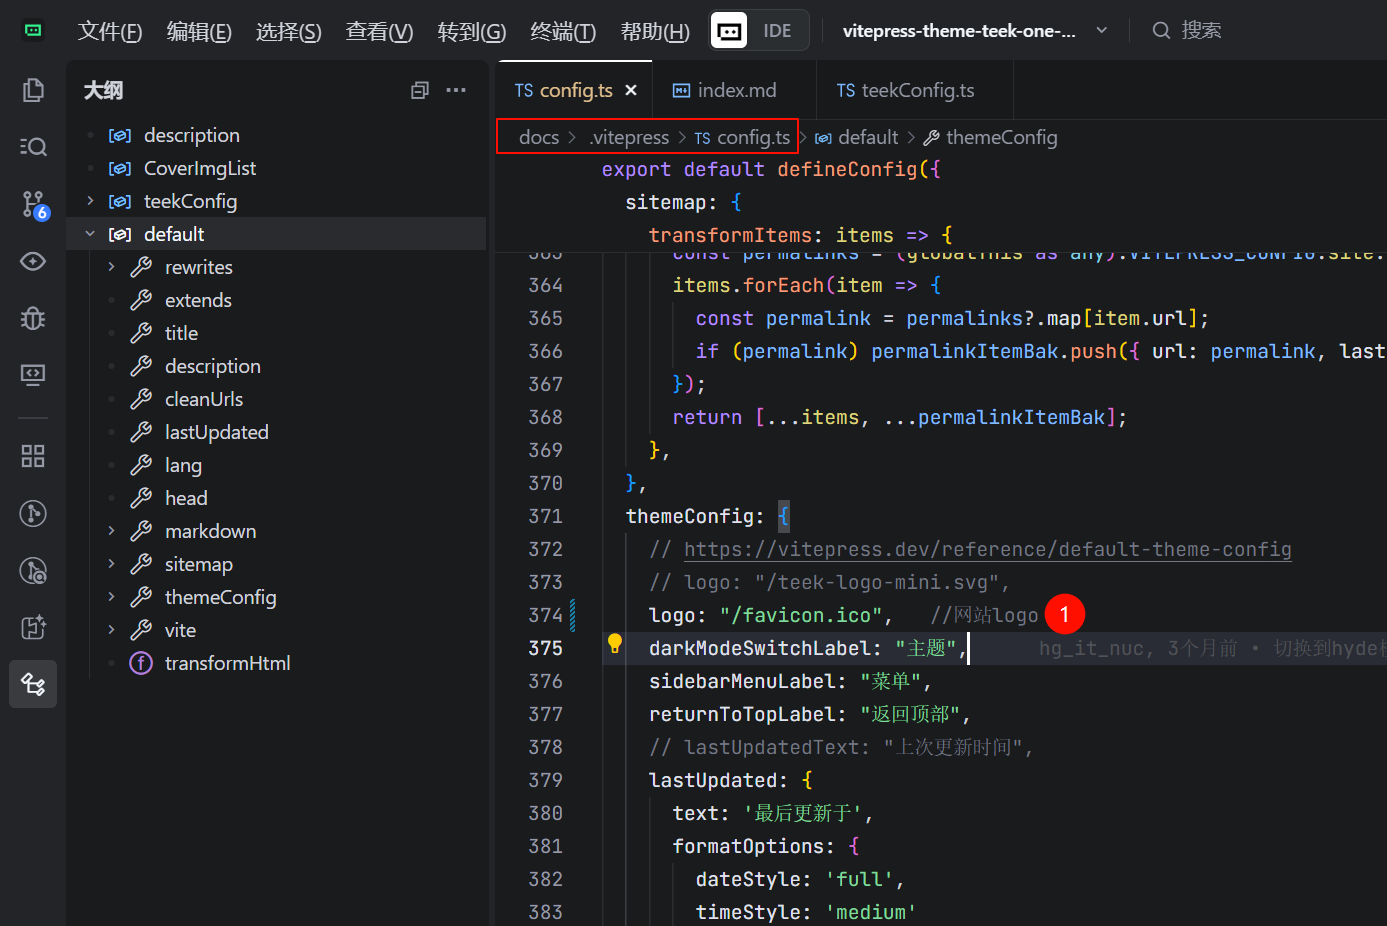Toggle the IDE mode switch button
This screenshot has height=926, width=1387.
(759, 30)
